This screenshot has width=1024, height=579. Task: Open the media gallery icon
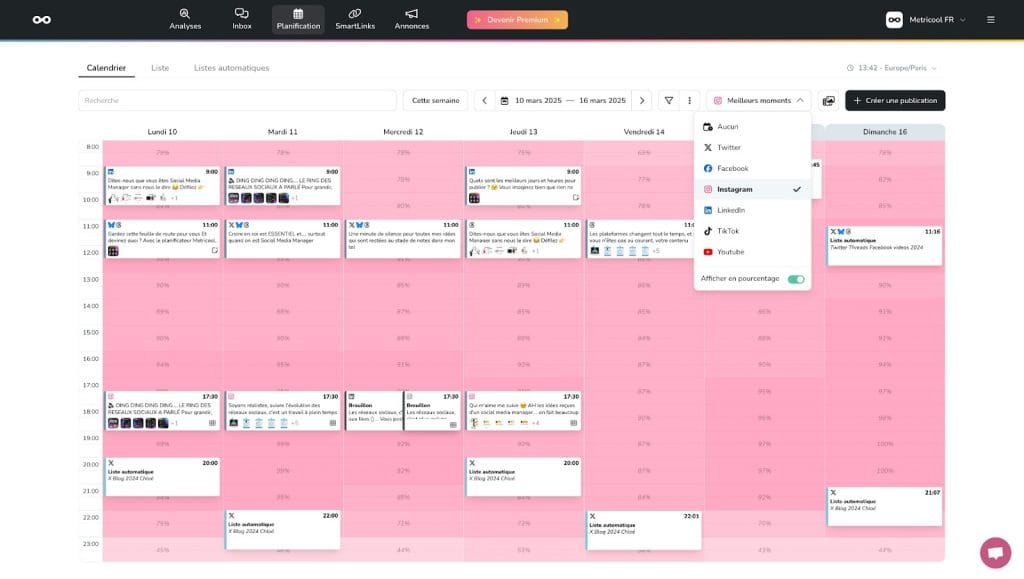(x=828, y=101)
